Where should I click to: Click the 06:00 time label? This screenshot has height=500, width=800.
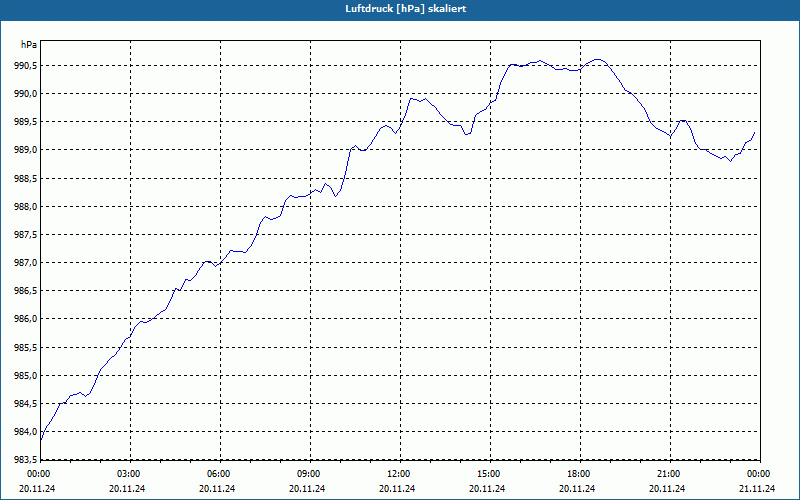220,474
